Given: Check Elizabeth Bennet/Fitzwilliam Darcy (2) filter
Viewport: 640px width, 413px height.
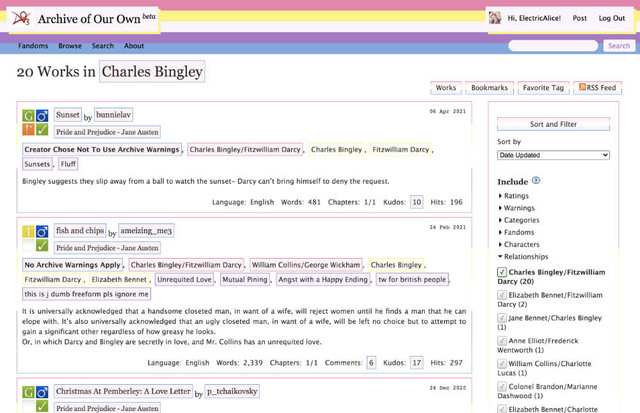Looking at the screenshot, I should click(502, 295).
